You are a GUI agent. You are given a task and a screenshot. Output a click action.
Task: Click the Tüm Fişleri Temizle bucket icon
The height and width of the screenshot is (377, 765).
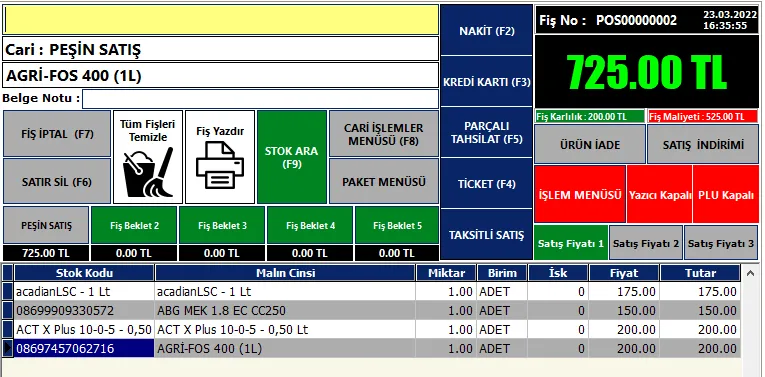pyautogui.click(x=148, y=172)
